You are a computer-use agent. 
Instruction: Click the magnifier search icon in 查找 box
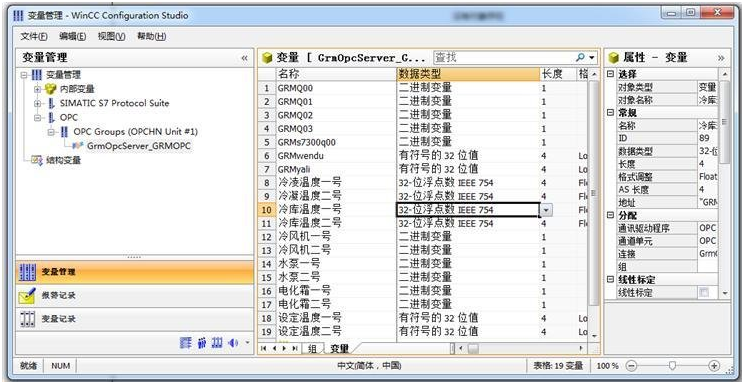pyautogui.click(x=580, y=57)
